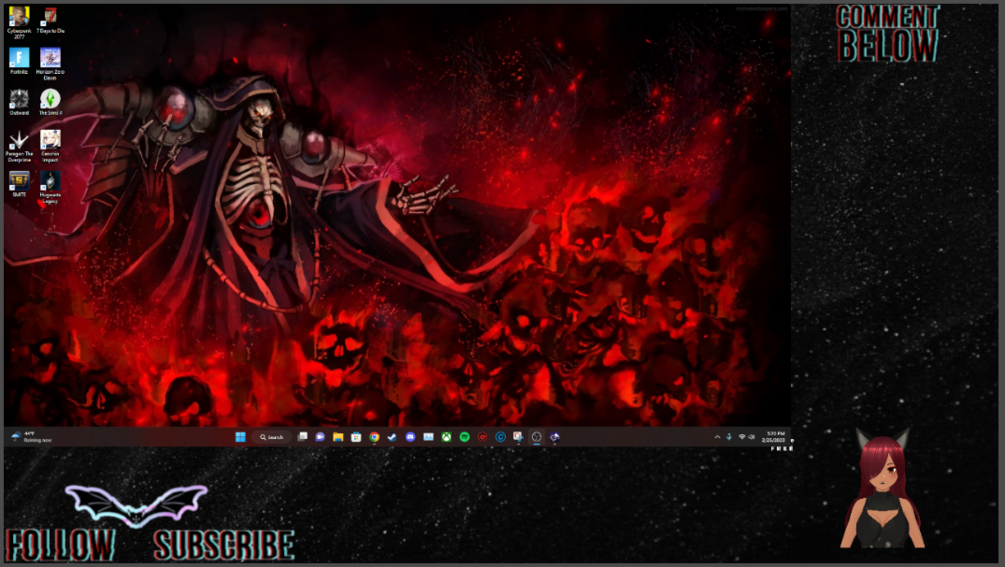1005x567 pixels.
Task: Select the Fortnite desktop icon
Action: (x=19, y=62)
